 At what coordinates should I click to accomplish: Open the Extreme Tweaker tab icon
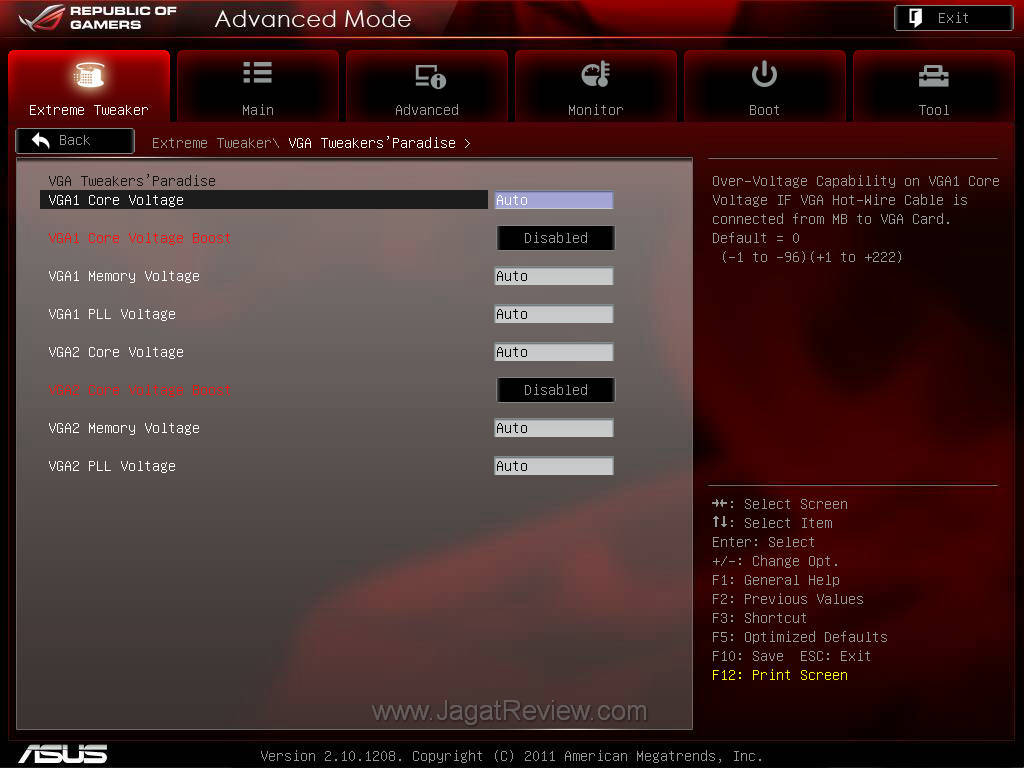click(x=89, y=75)
